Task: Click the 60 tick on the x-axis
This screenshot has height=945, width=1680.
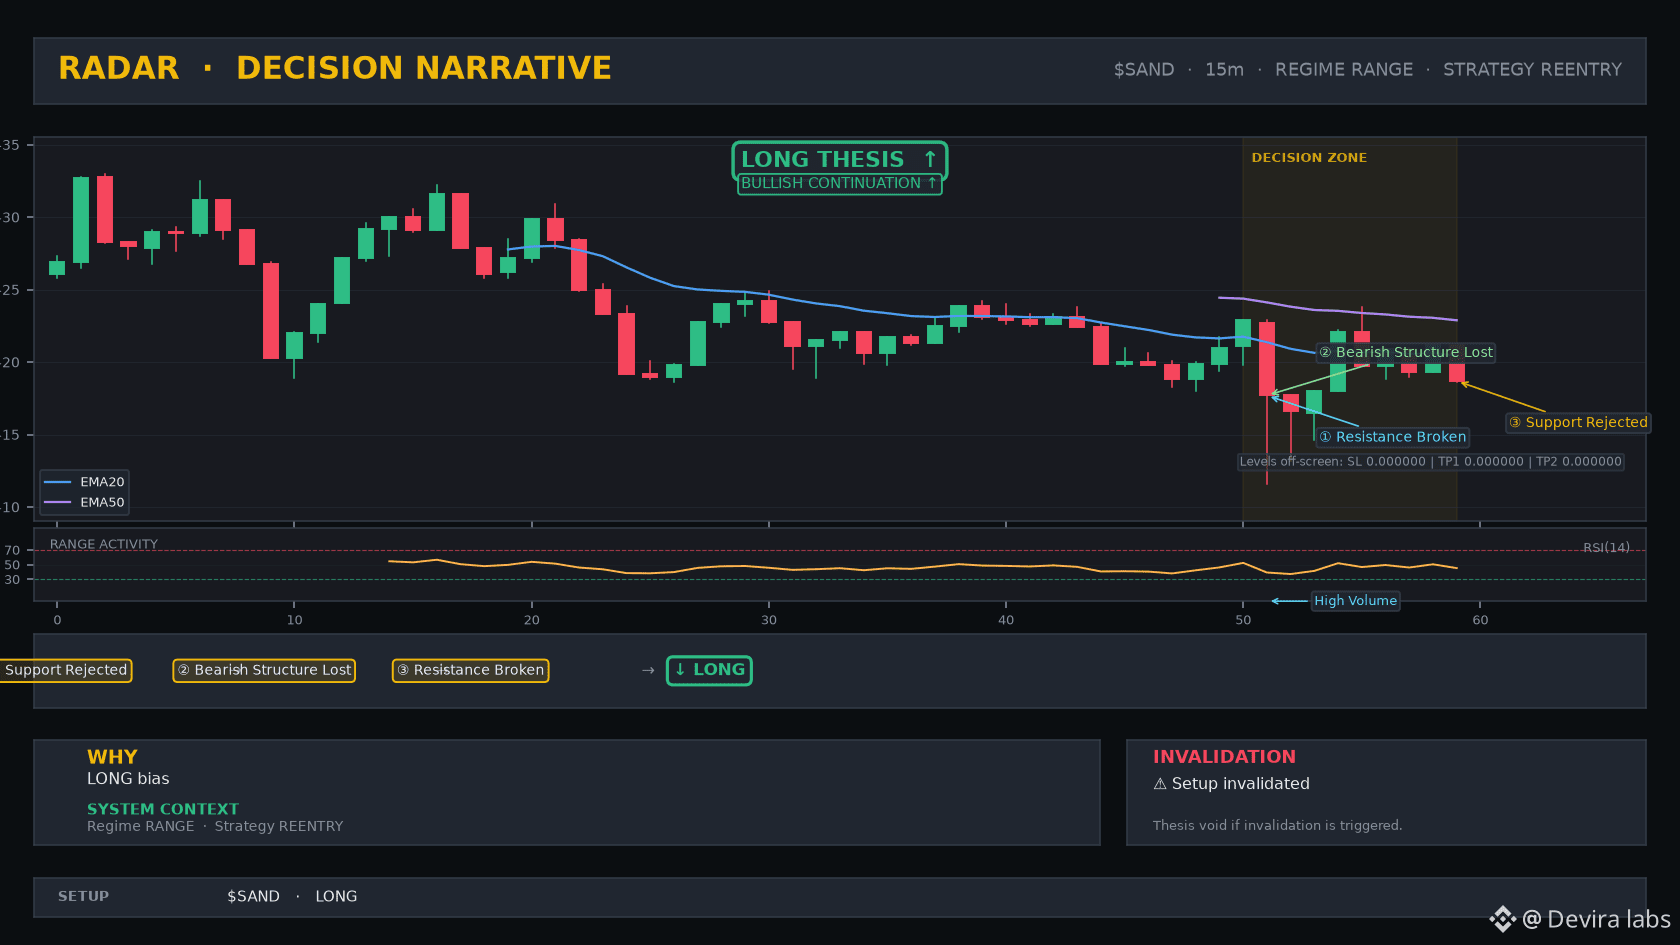Action: [1480, 620]
